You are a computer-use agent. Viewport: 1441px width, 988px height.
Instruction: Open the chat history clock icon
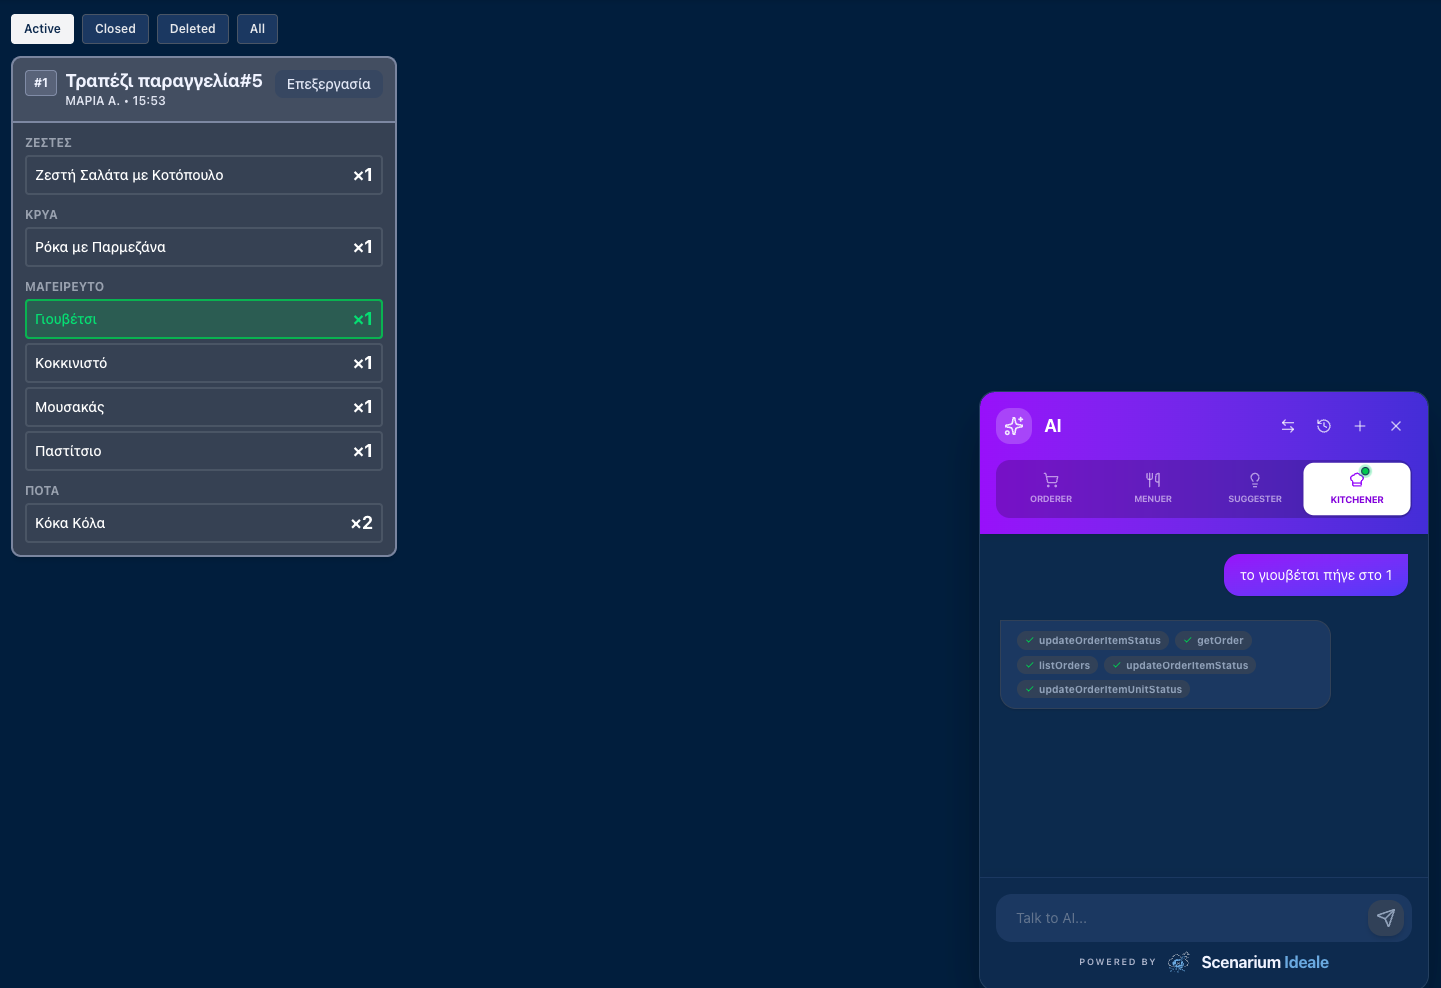pos(1324,426)
